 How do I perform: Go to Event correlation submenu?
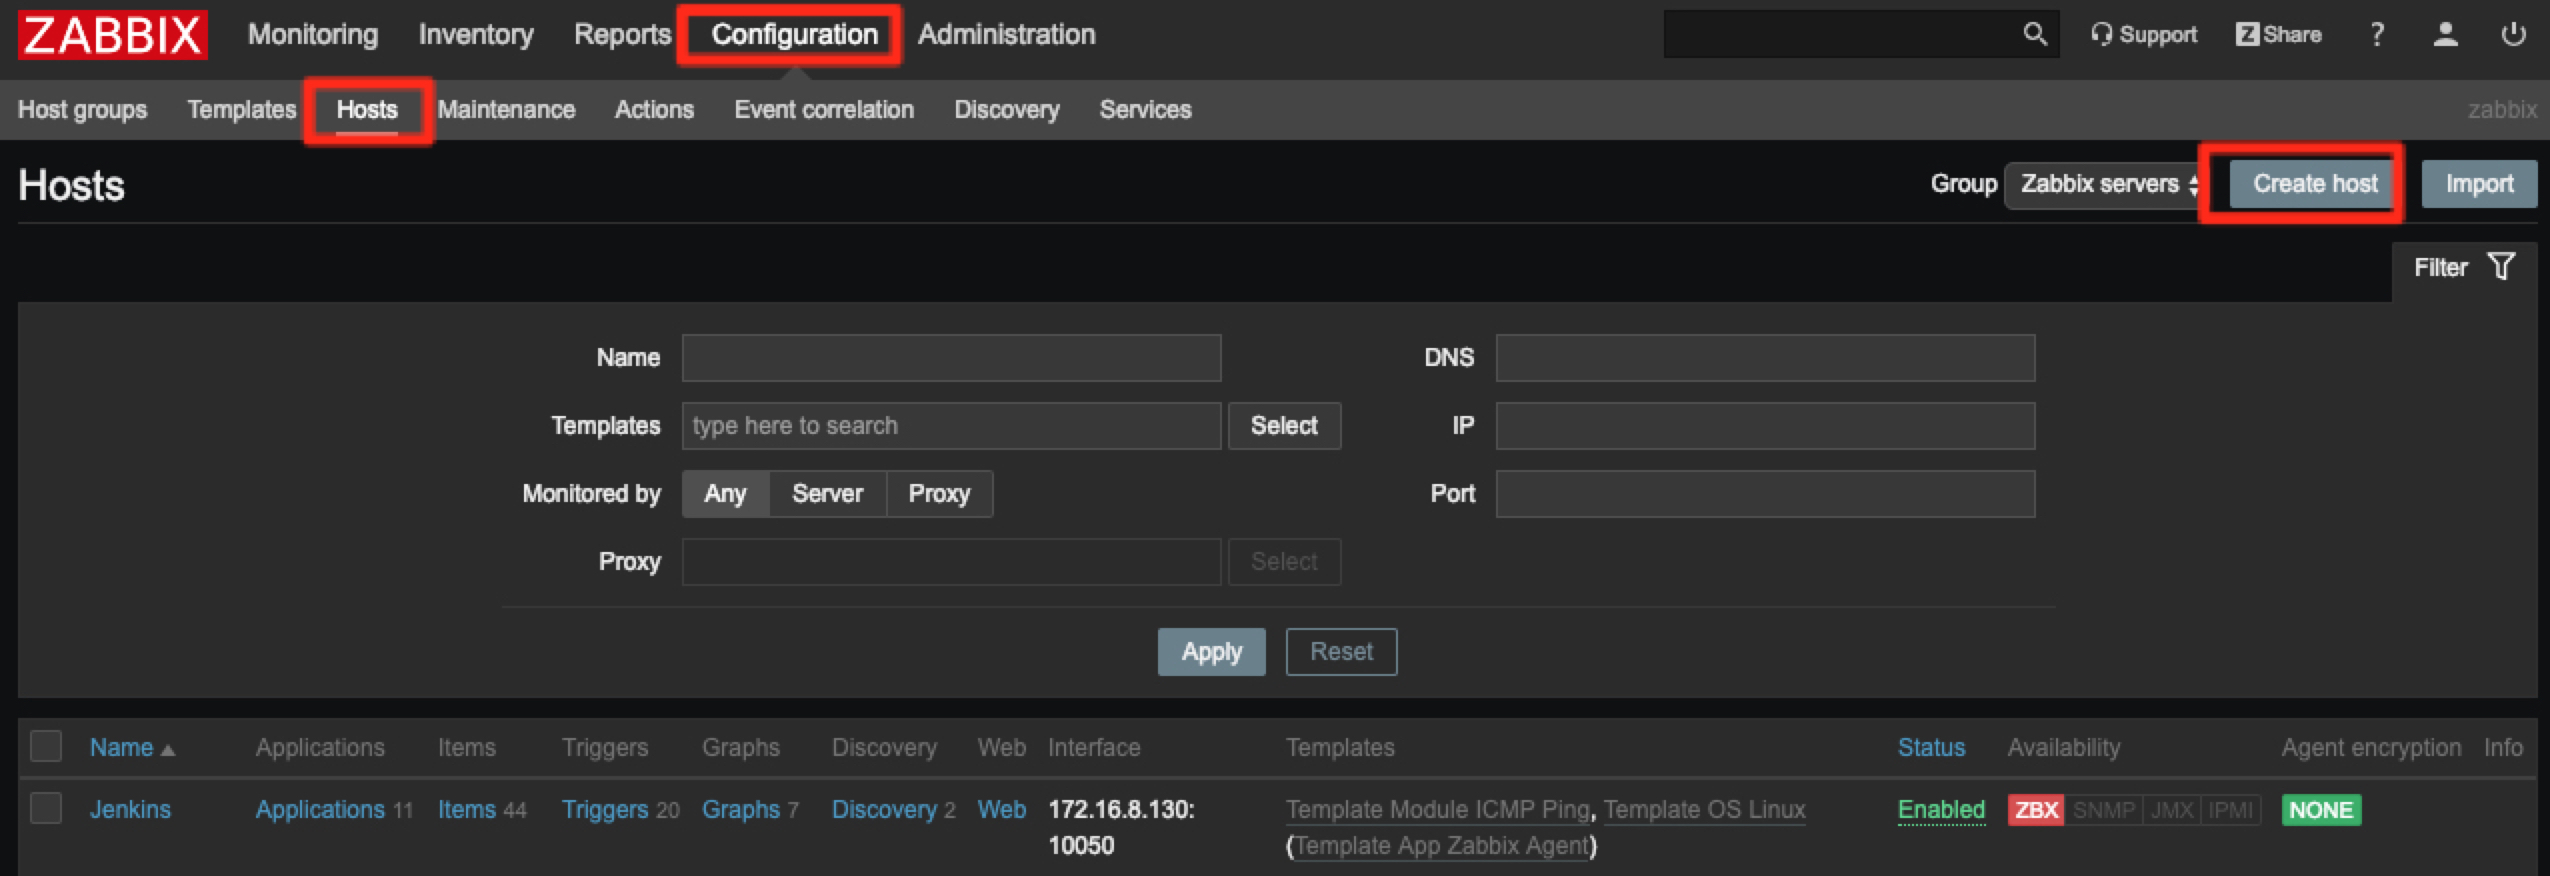(824, 110)
